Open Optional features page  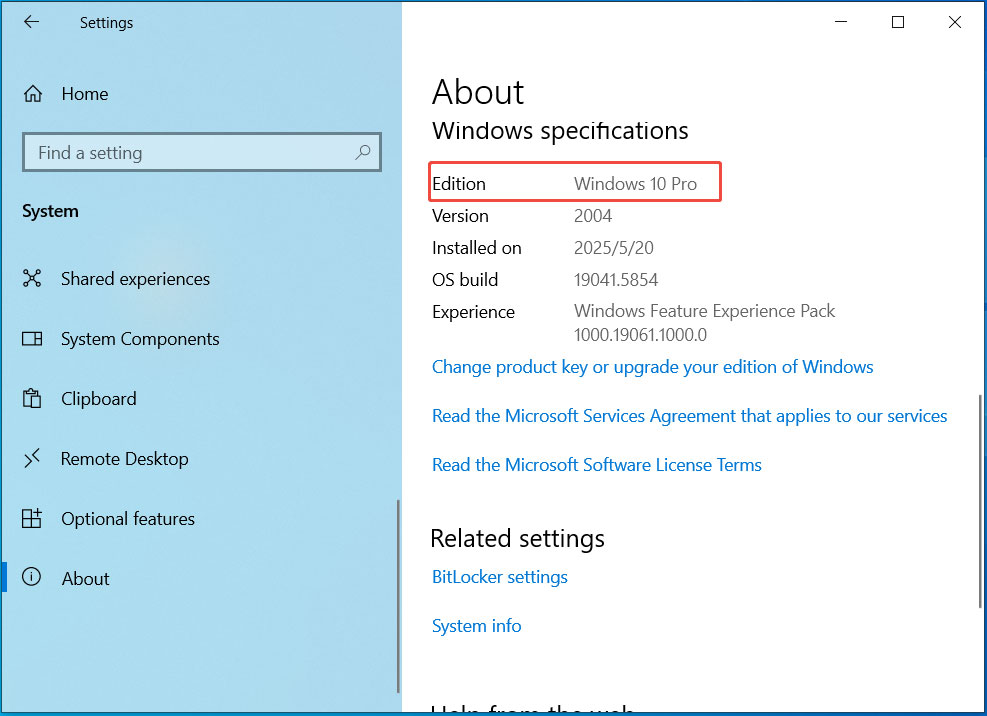[128, 519]
